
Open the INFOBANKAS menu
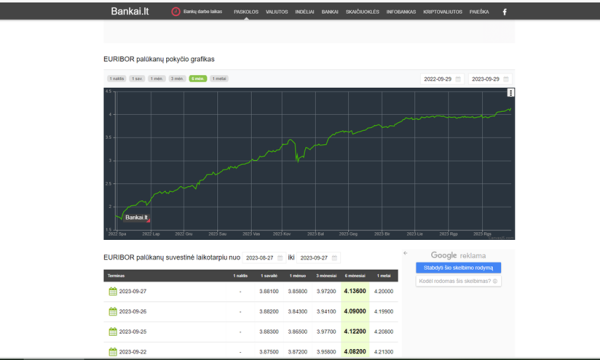[x=401, y=12]
